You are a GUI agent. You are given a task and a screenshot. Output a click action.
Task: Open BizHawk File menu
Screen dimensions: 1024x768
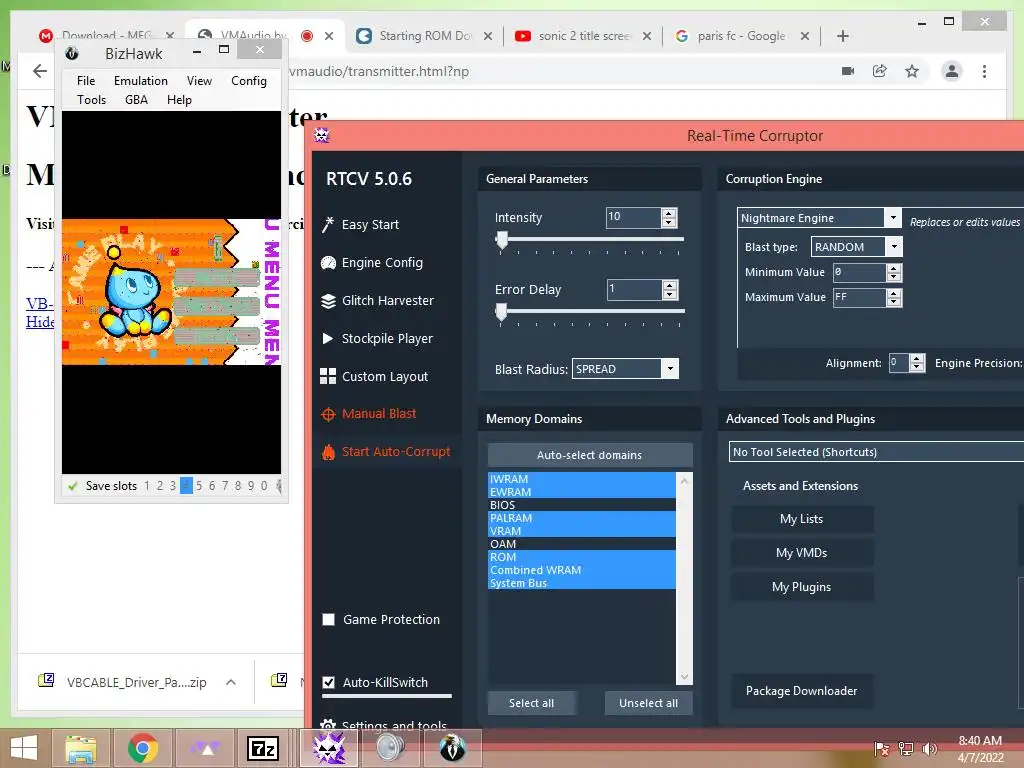coord(86,81)
